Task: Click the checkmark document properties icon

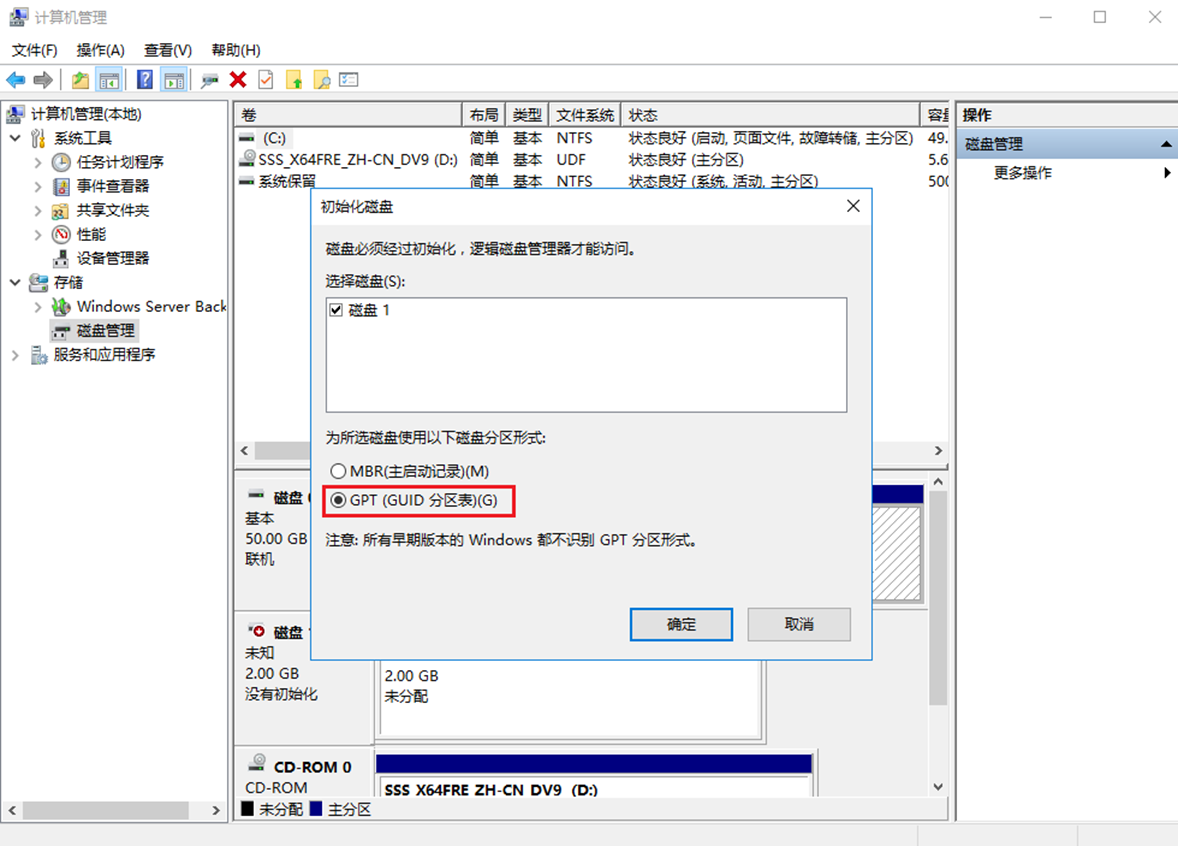Action: pos(266,80)
